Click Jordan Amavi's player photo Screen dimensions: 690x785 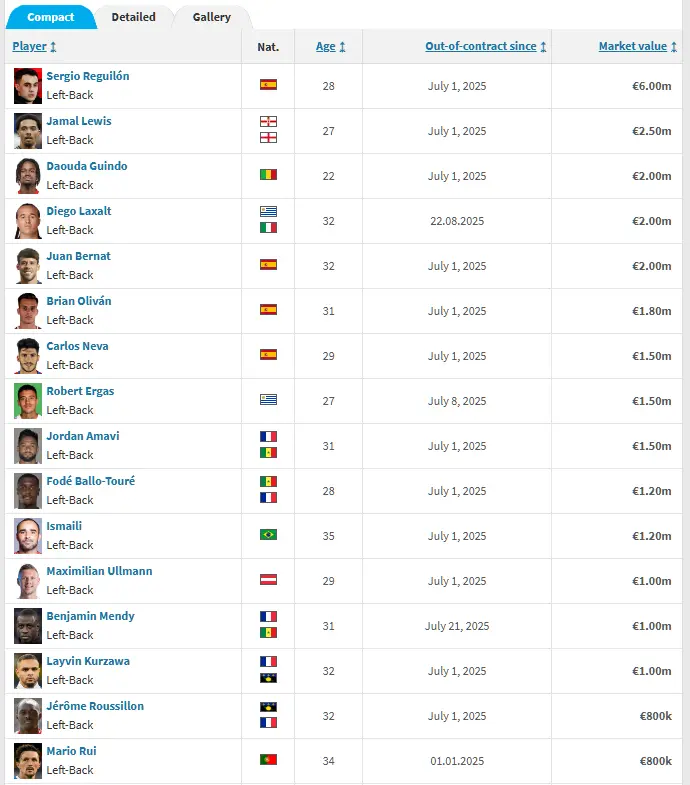click(x=28, y=445)
